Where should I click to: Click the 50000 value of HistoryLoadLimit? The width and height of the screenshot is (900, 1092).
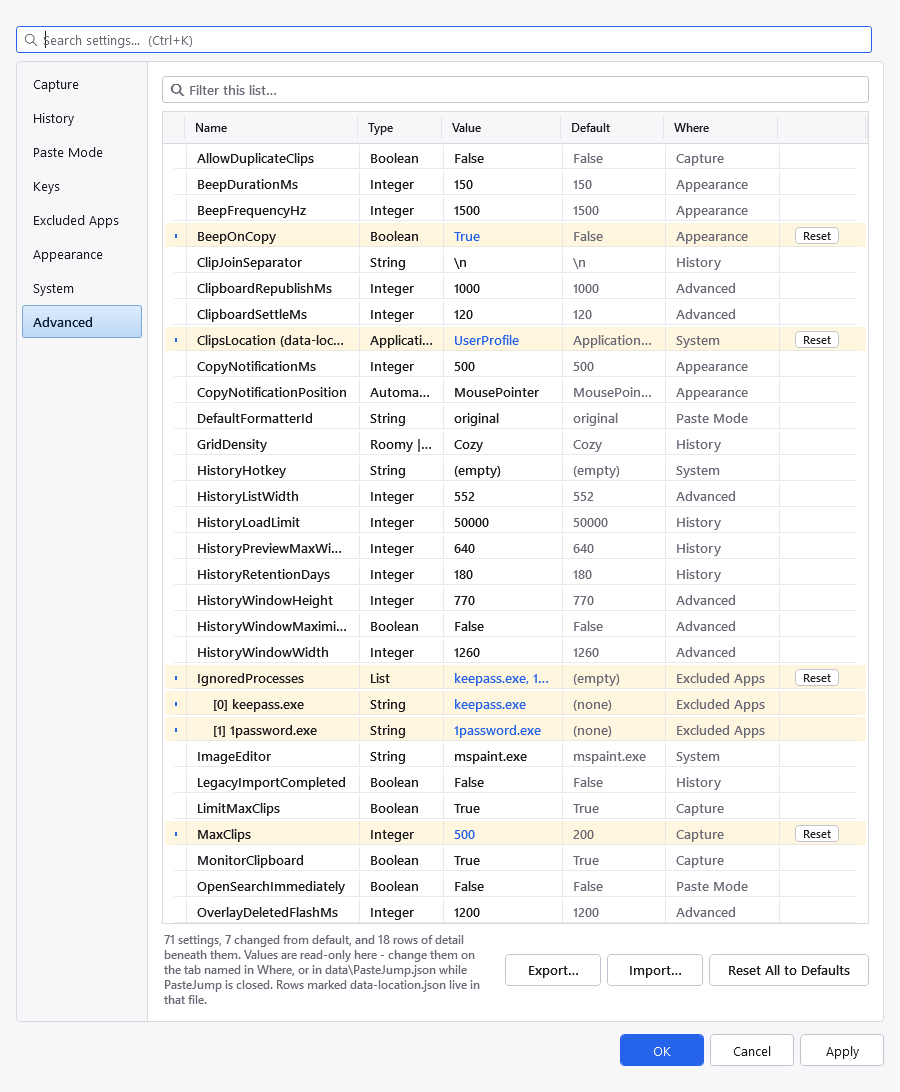[x=472, y=522]
